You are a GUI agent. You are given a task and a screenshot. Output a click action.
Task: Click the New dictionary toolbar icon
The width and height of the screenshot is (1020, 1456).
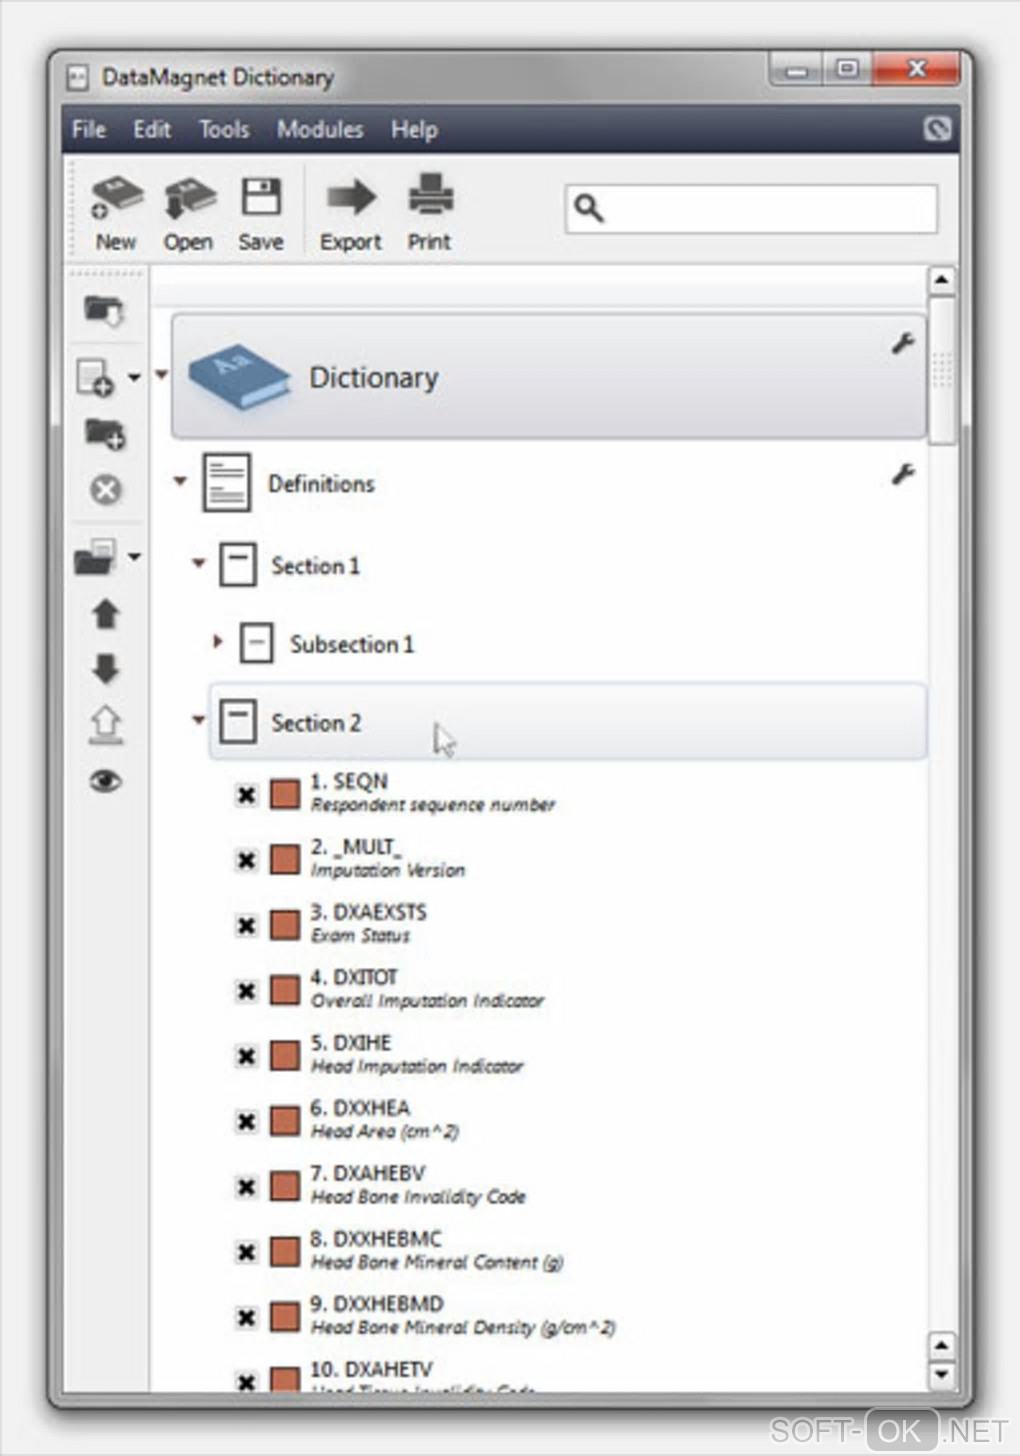point(116,198)
